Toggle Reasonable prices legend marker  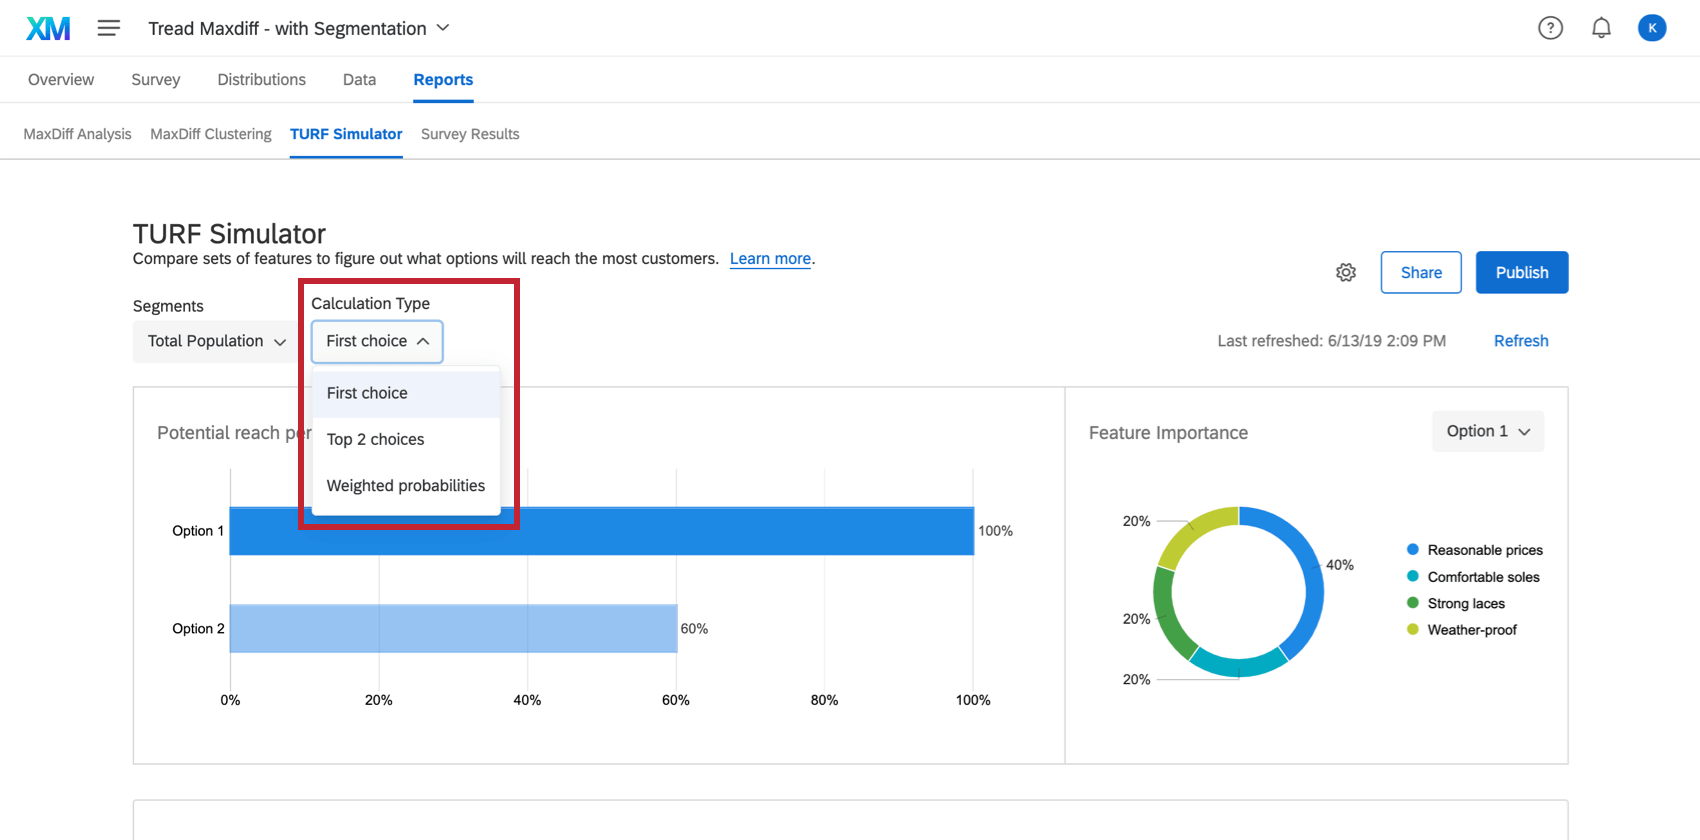(x=1413, y=550)
